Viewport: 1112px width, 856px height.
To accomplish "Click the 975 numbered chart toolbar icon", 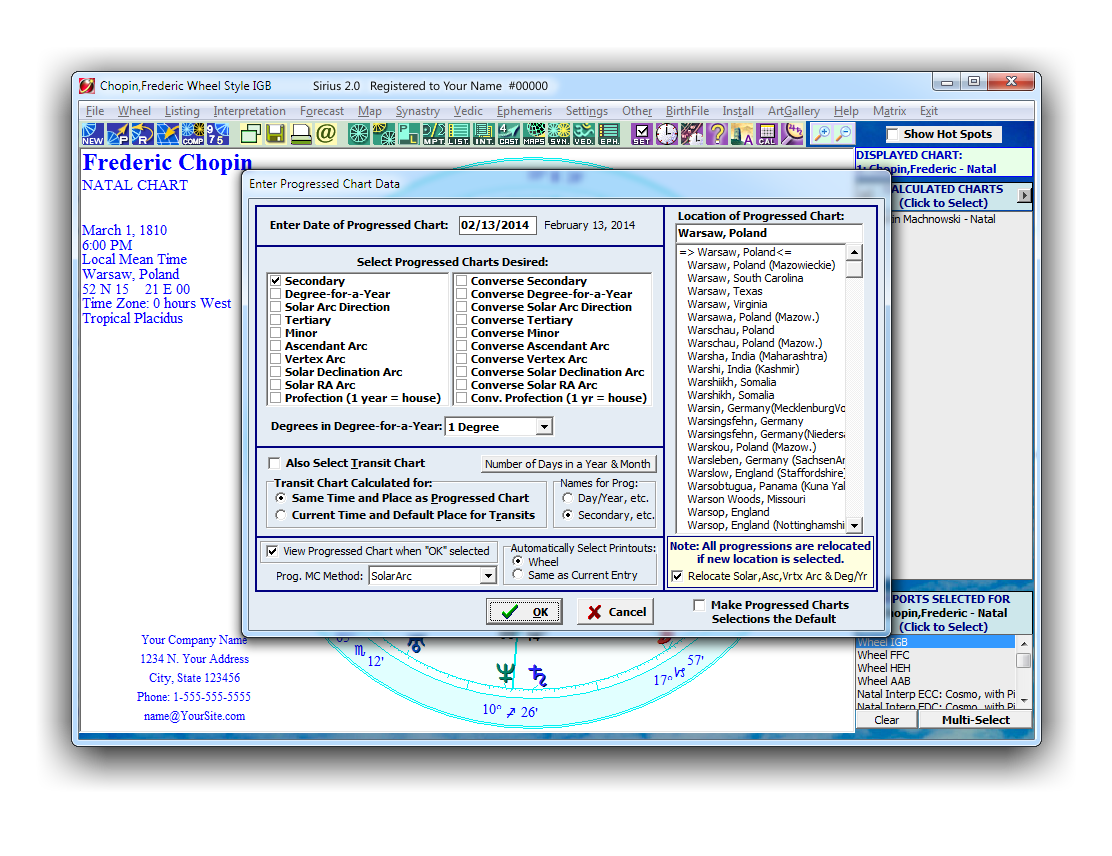I will click(x=218, y=133).
